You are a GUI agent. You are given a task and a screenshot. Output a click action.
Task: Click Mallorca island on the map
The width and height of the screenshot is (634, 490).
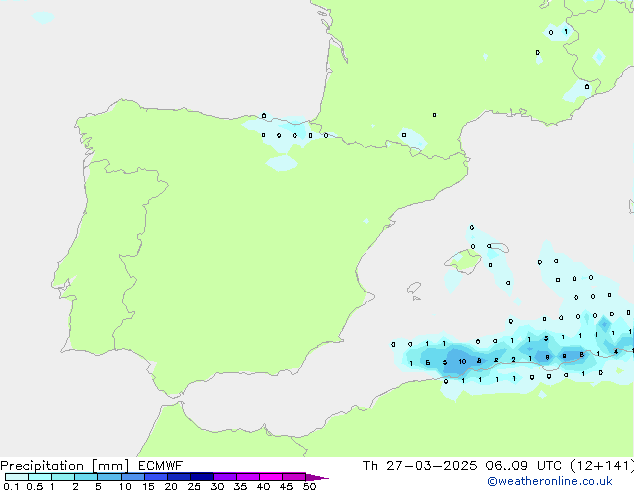coord(463,261)
